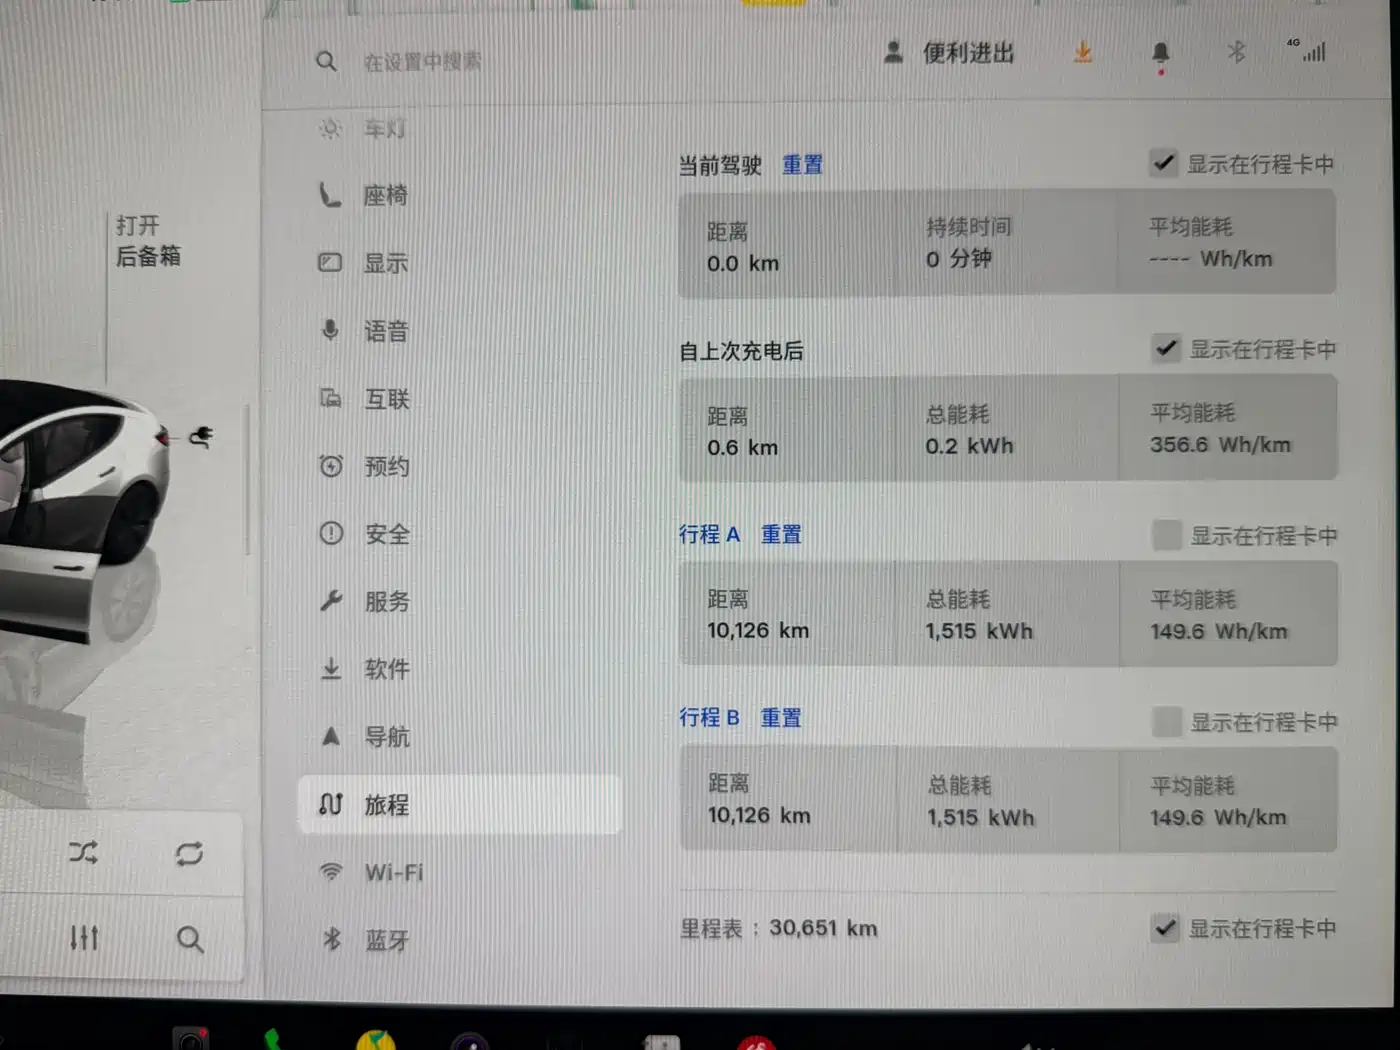Tap the charge port icon beside car

click(x=201, y=436)
